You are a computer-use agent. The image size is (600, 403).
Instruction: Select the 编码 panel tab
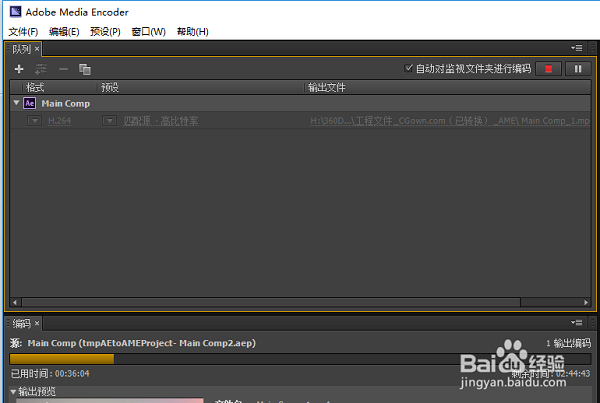pos(21,324)
